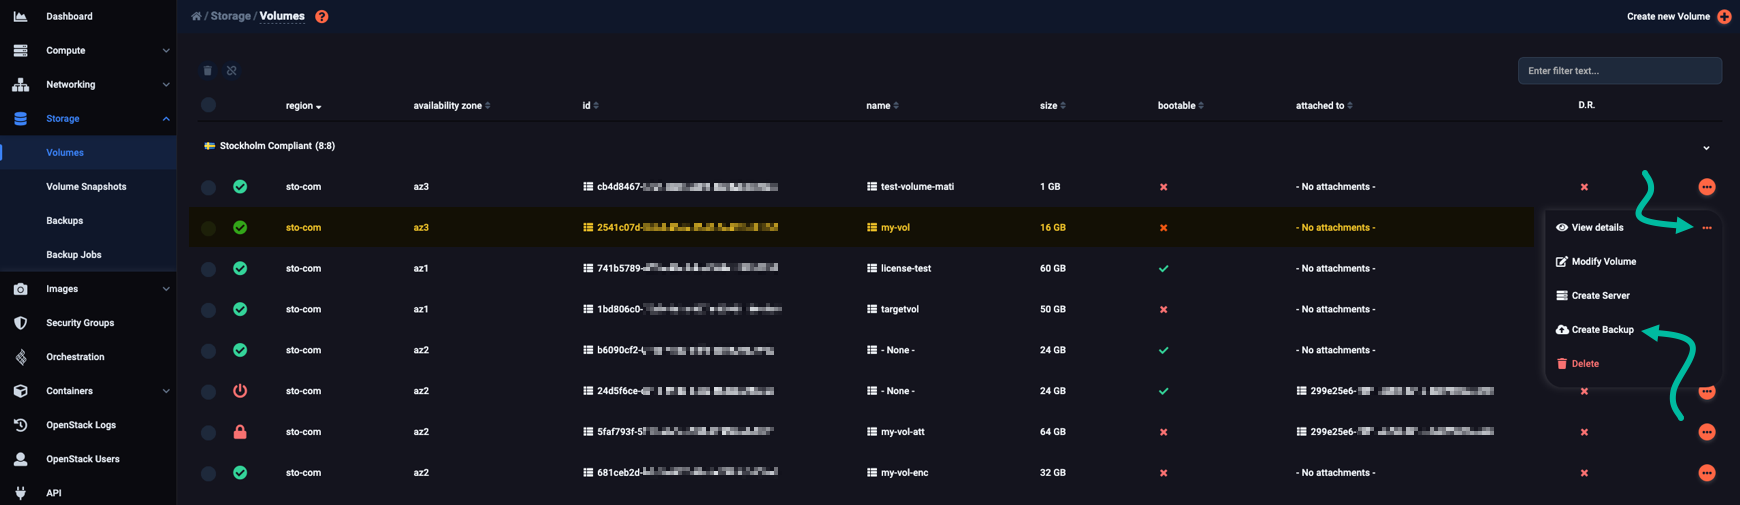Click the orange help question mark icon
Screen dimensions: 1740x505
click(x=322, y=16)
